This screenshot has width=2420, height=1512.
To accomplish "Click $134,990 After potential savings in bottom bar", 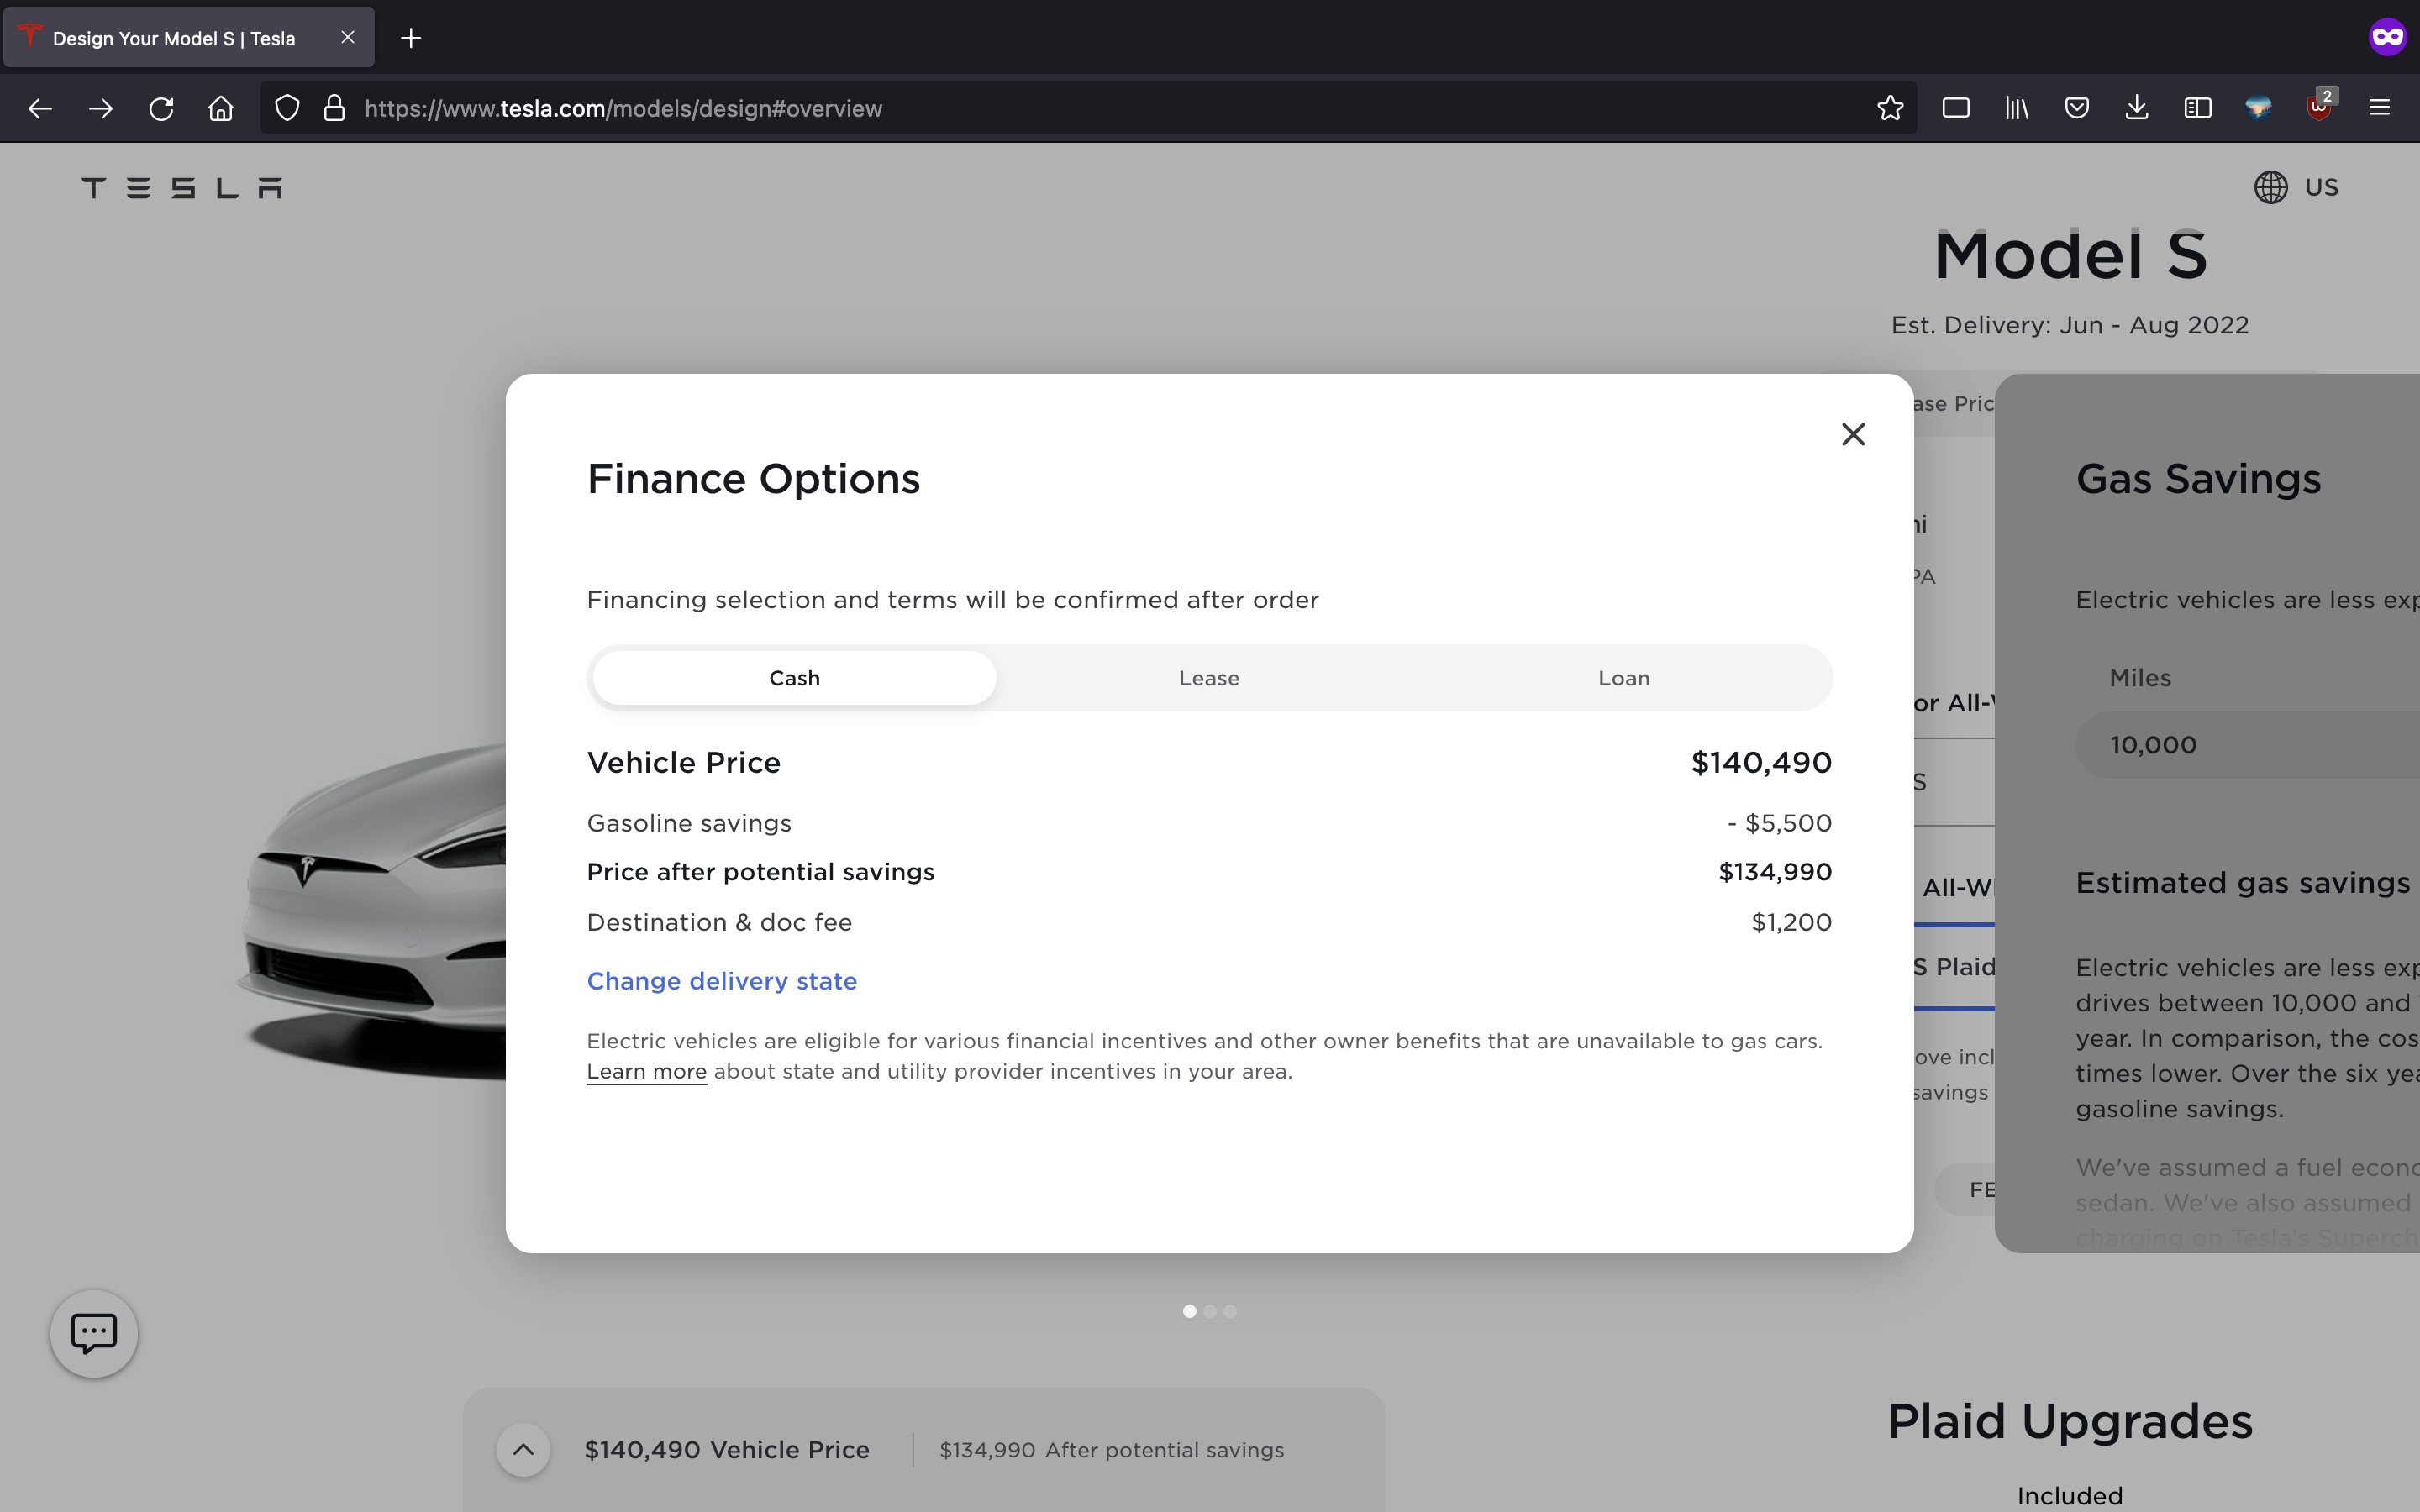I will pyautogui.click(x=1112, y=1450).
